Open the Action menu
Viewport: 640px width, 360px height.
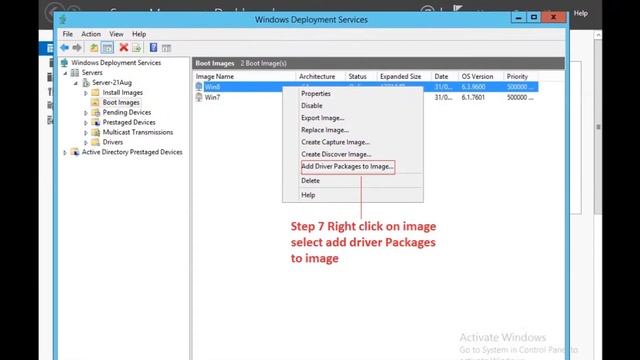coord(91,34)
